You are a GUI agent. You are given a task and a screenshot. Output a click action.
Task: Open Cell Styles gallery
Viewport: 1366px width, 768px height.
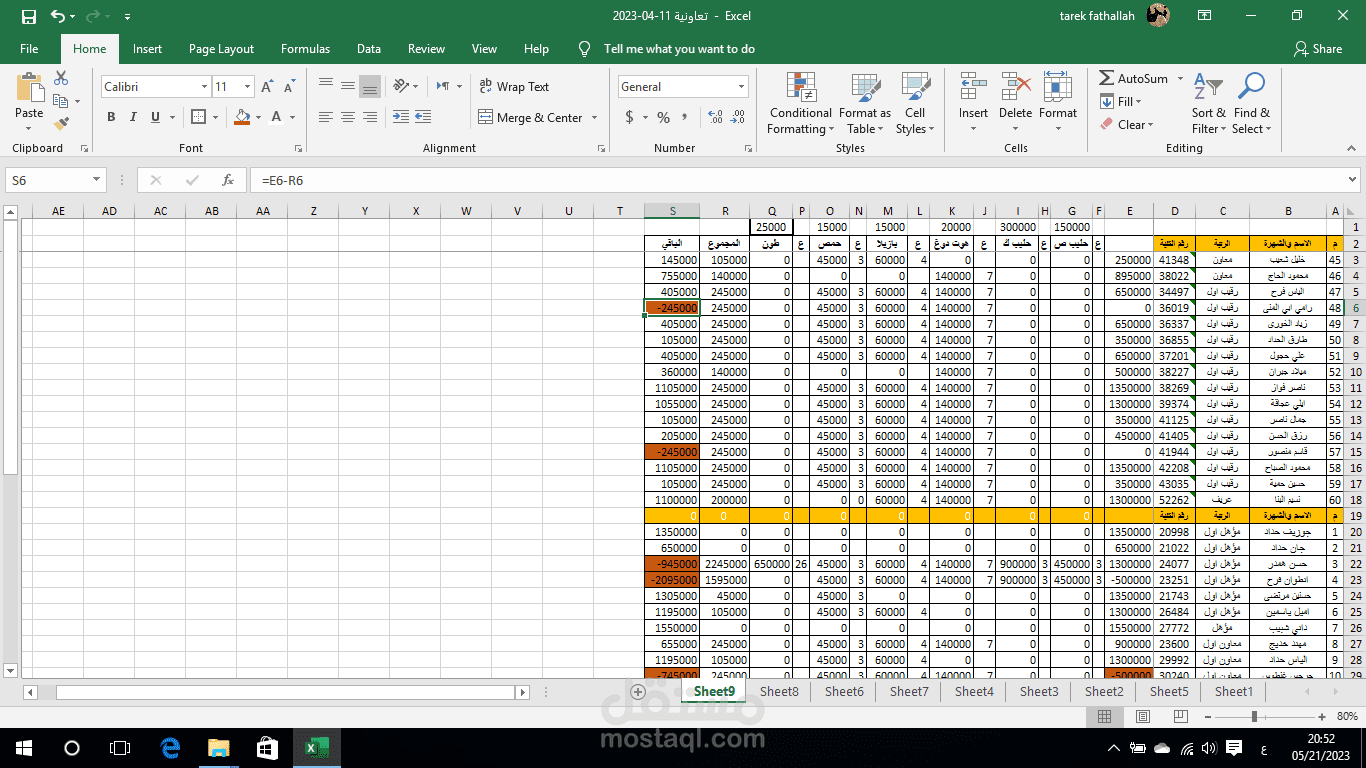tap(915, 104)
